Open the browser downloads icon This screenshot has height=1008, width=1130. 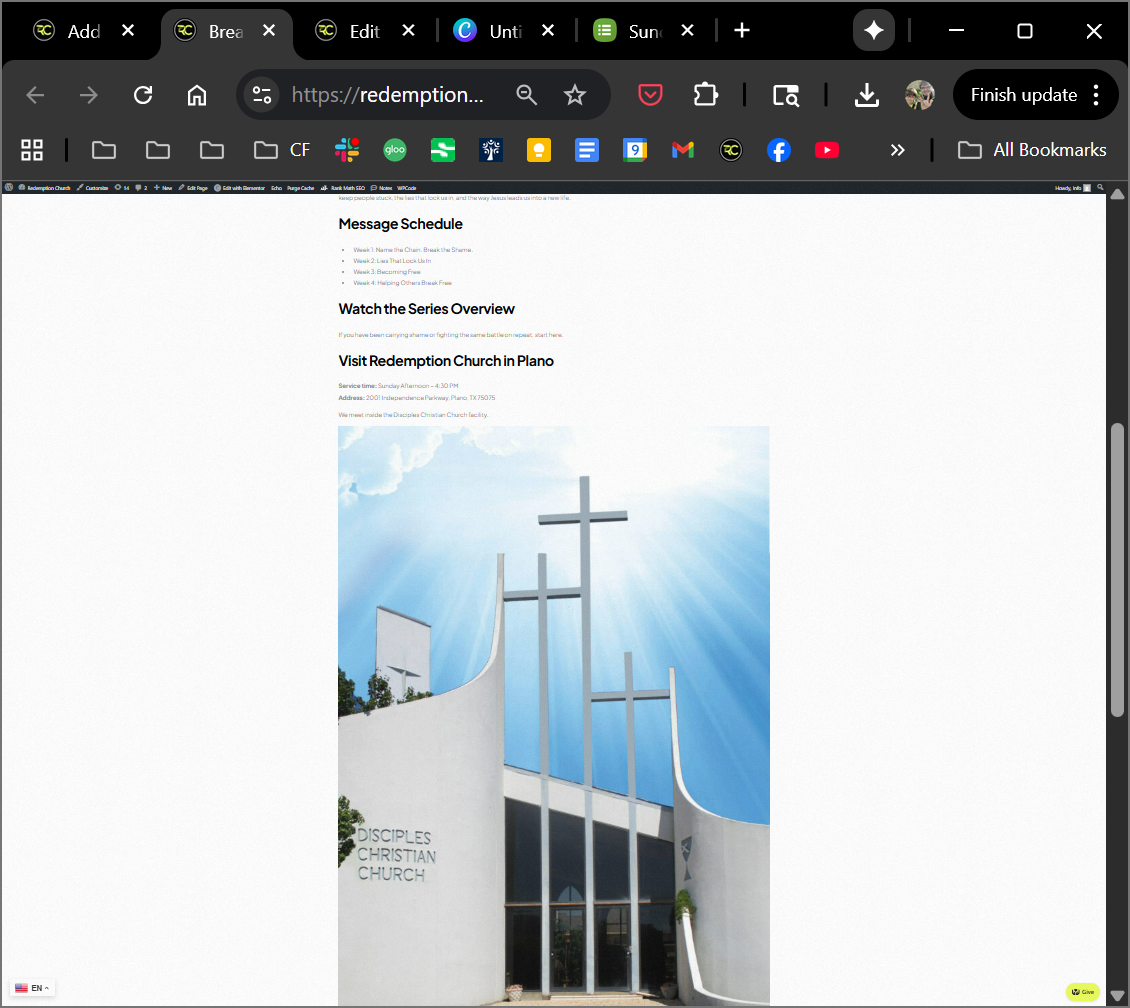(x=866, y=95)
